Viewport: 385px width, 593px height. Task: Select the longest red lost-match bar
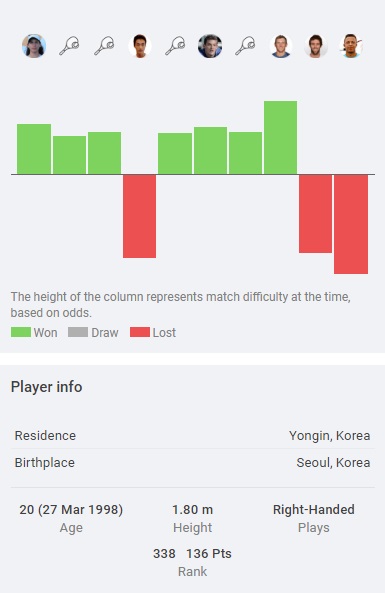click(x=351, y=224)
